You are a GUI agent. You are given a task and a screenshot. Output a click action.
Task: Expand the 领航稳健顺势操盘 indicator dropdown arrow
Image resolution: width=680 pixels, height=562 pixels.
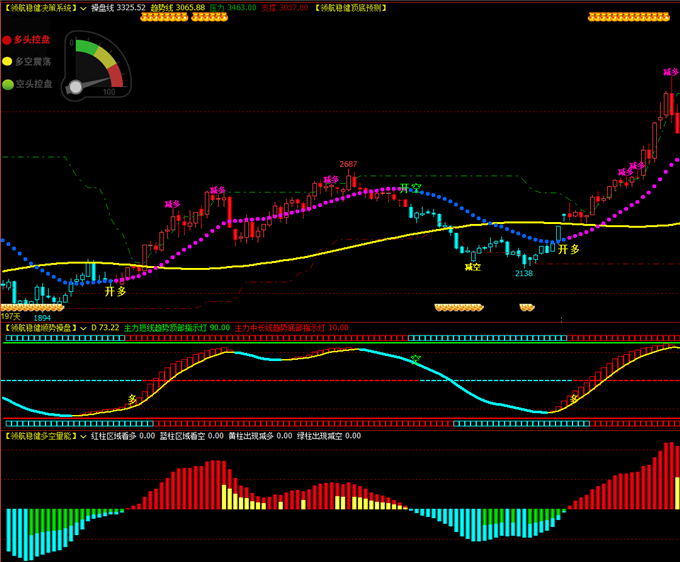pos(83,328)
